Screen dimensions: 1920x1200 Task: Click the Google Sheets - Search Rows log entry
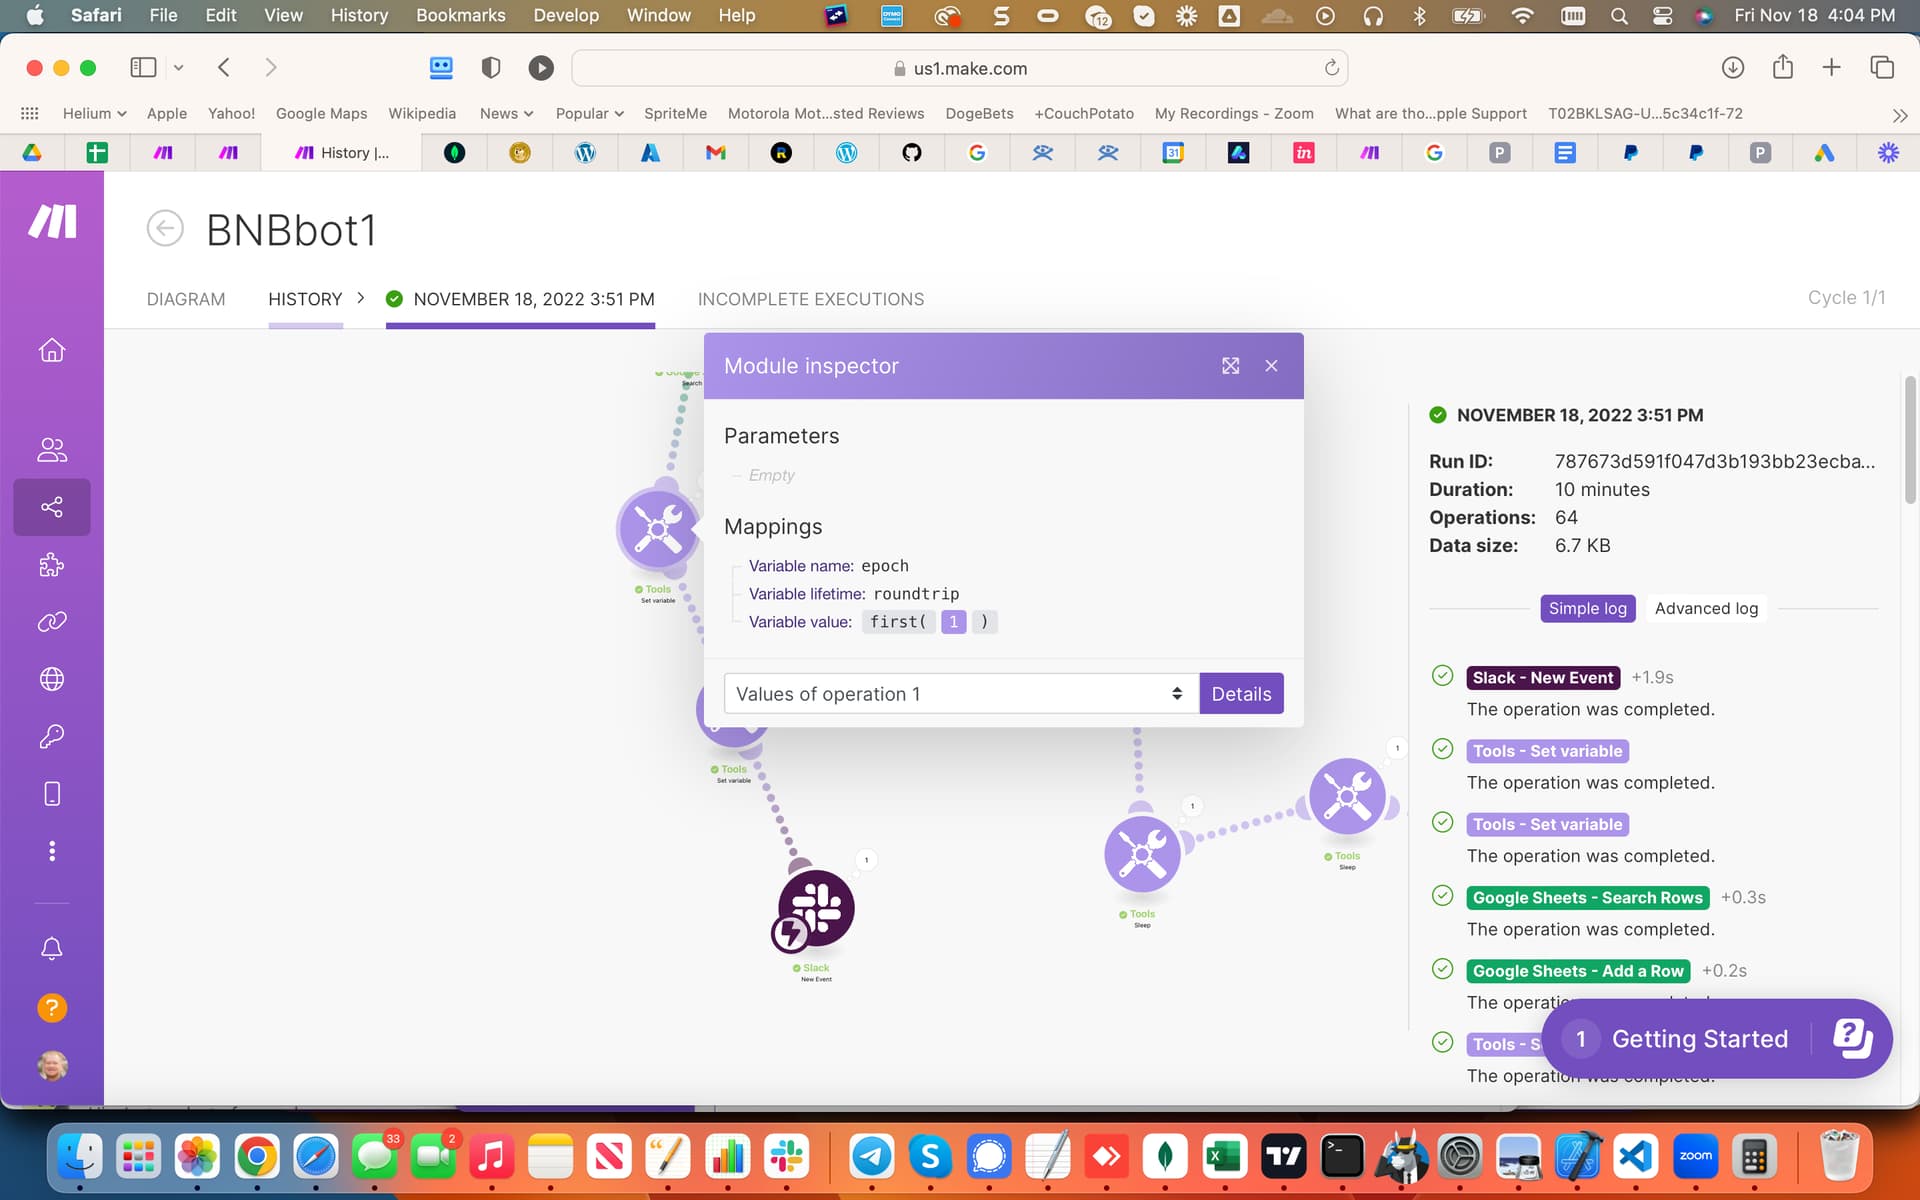[1587, 898]
